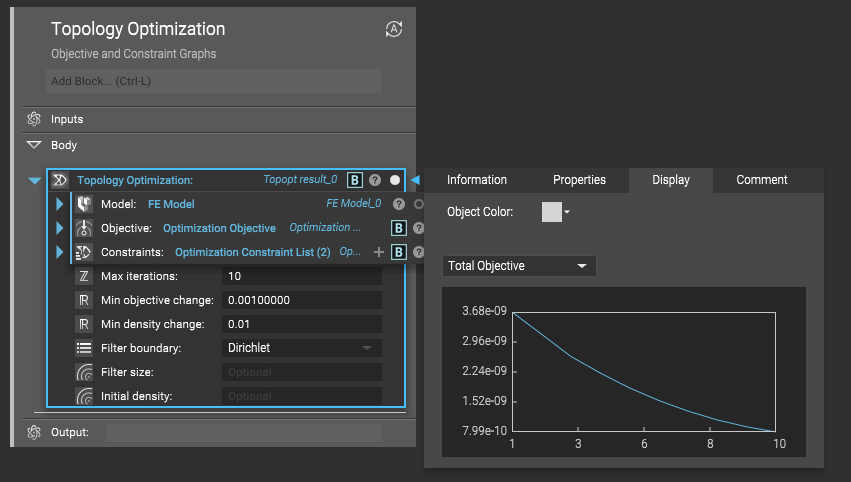Expand the Objective row arrow
Image resolution: width=851 pixels, height=482 pixels.
59,228
